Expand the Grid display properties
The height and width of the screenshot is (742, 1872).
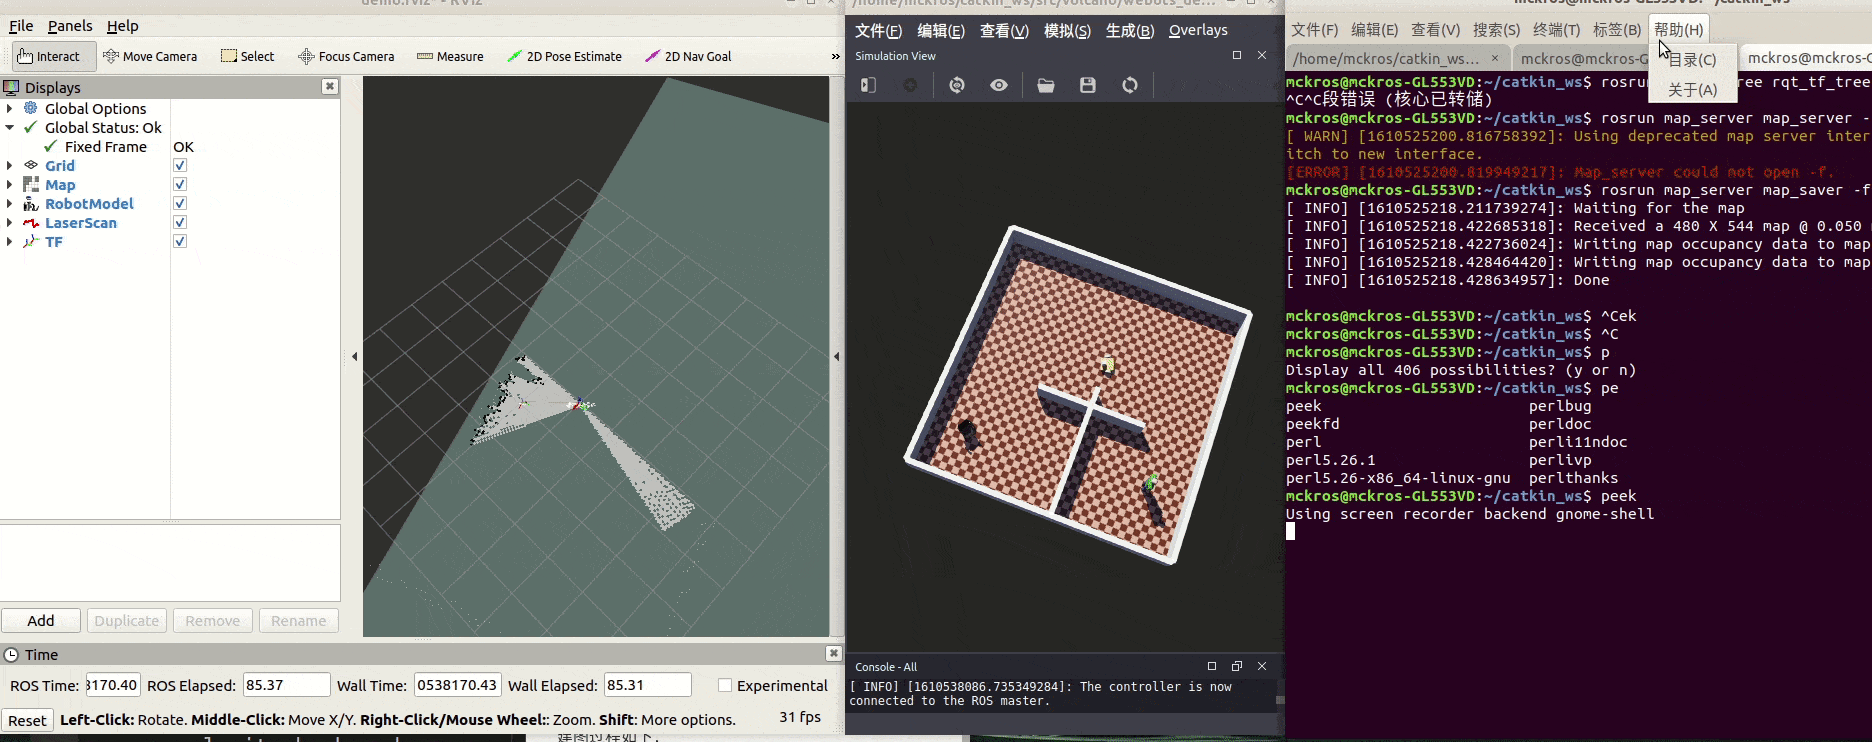point(10,165)
